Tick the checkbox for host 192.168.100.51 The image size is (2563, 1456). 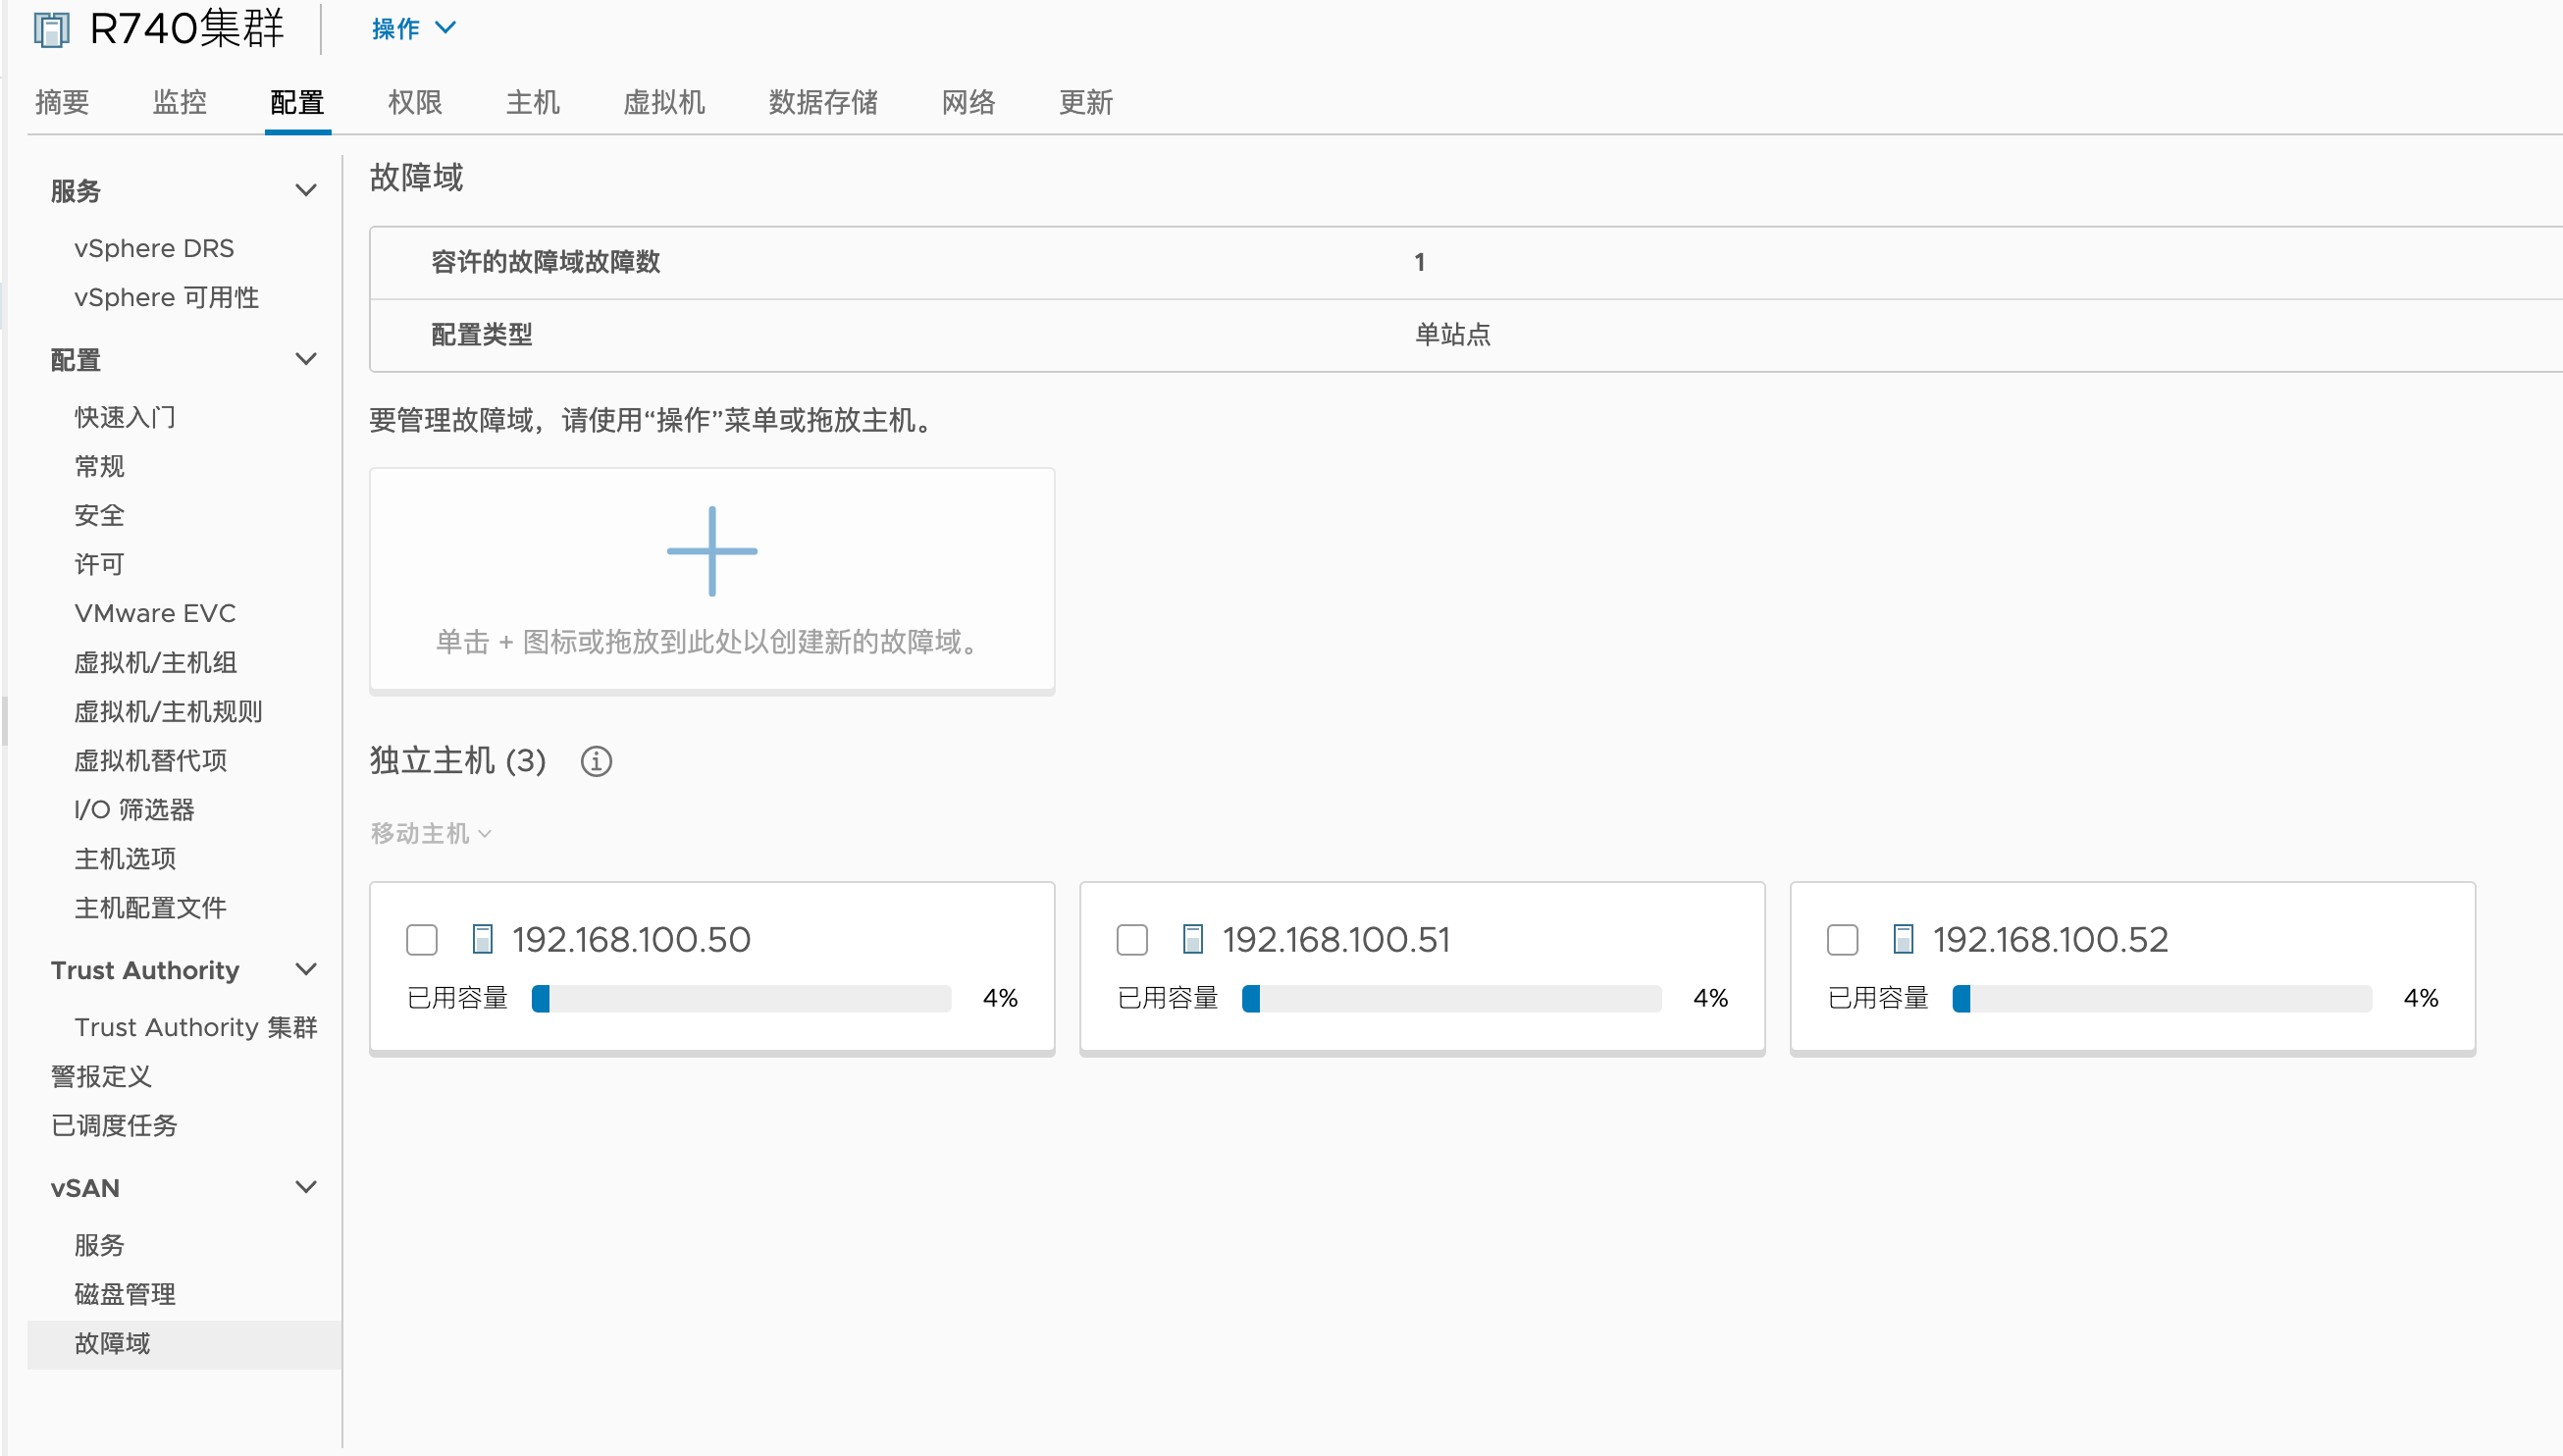pyautogui.click(x=1132, y=940)
